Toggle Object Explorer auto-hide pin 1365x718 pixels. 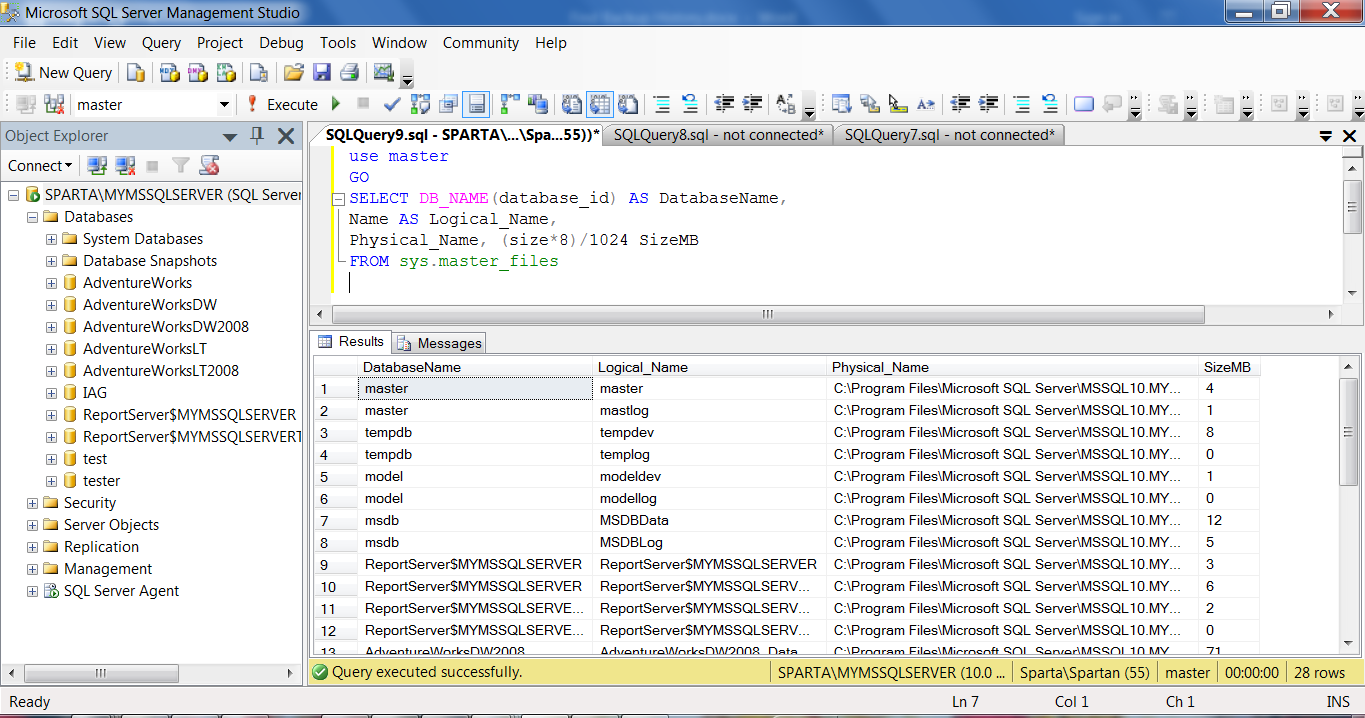[x=257, y=136]
